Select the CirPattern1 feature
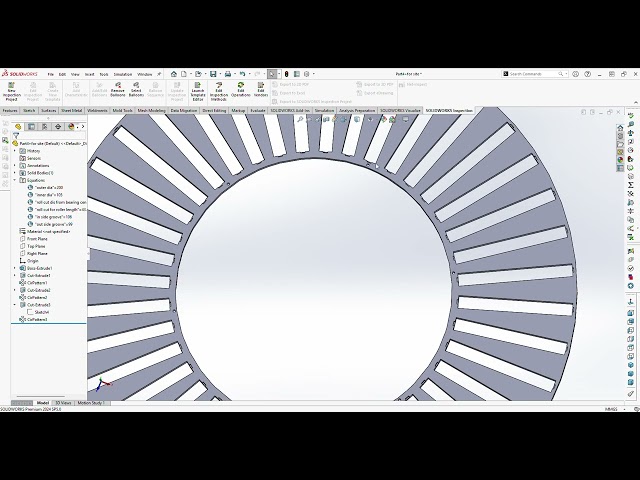This screenshot has height=480, width=640. point(33,283)
